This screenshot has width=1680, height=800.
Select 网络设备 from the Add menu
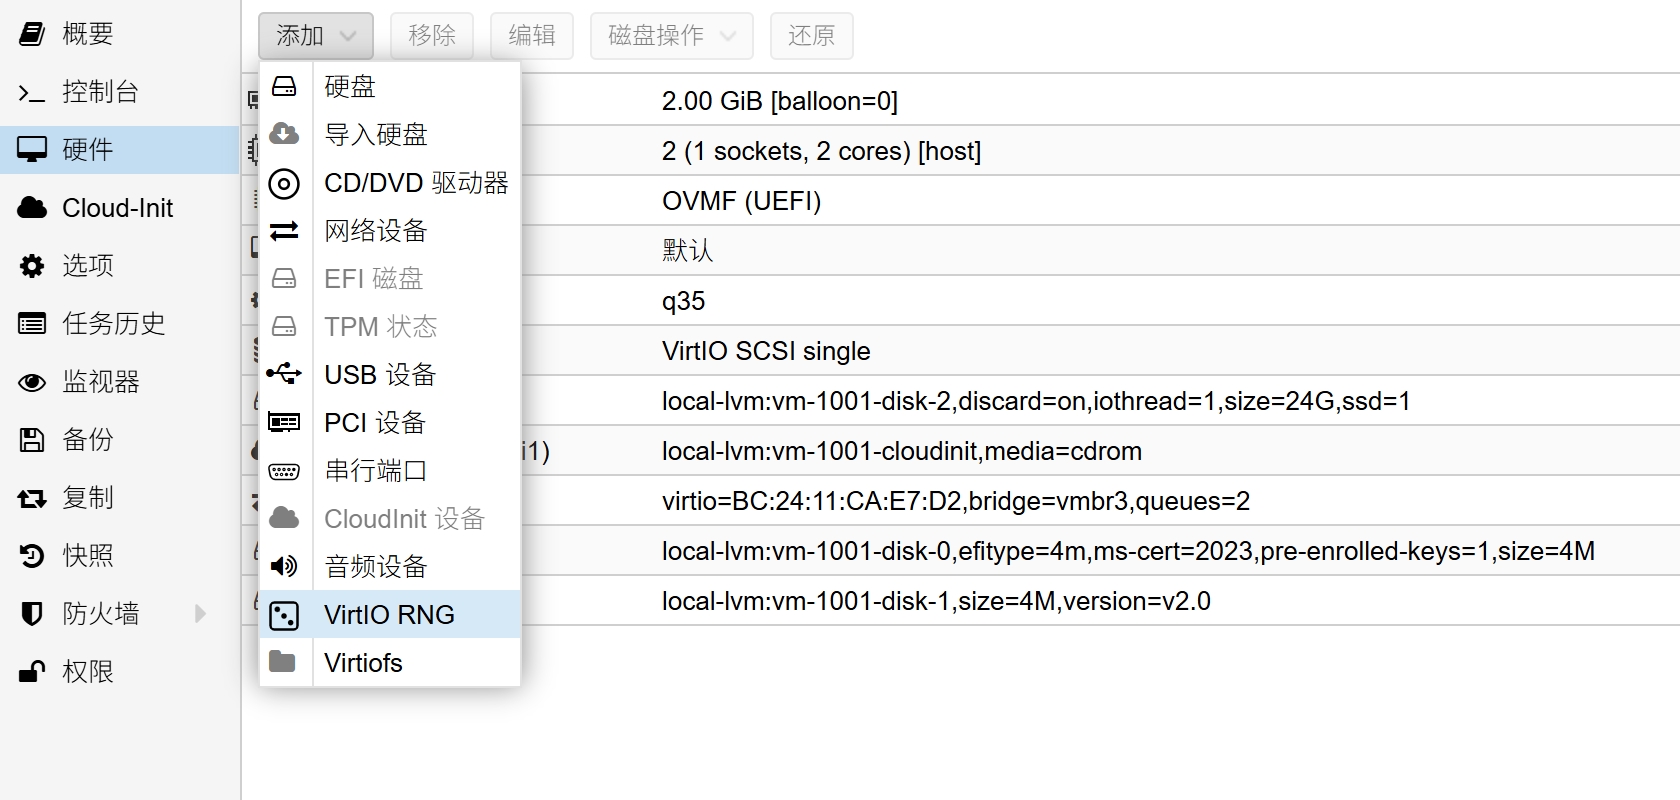pos(376,231)
